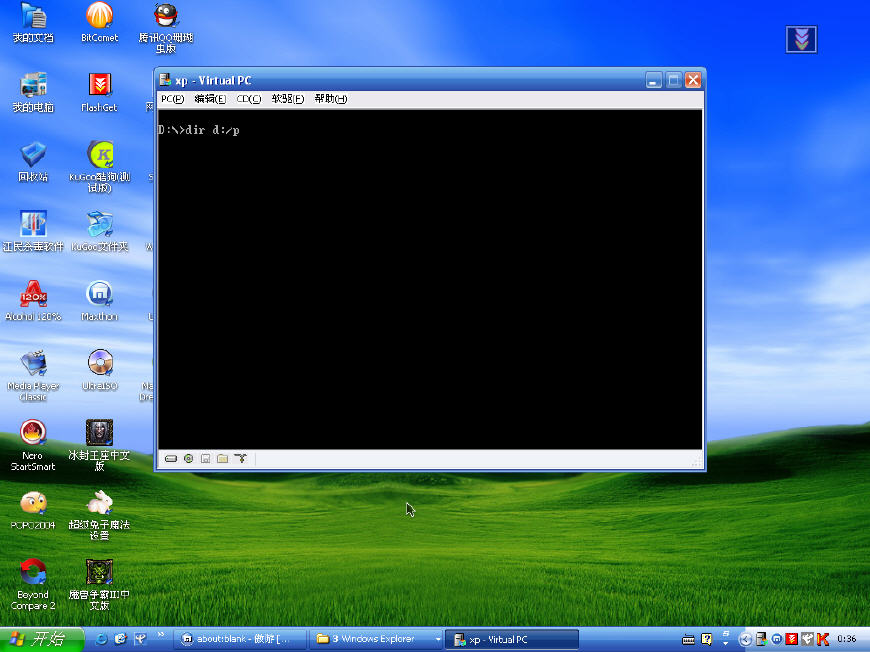Close the xp - Virtual PC window
This screenshot has width=870, height=652.
[693, 80]
